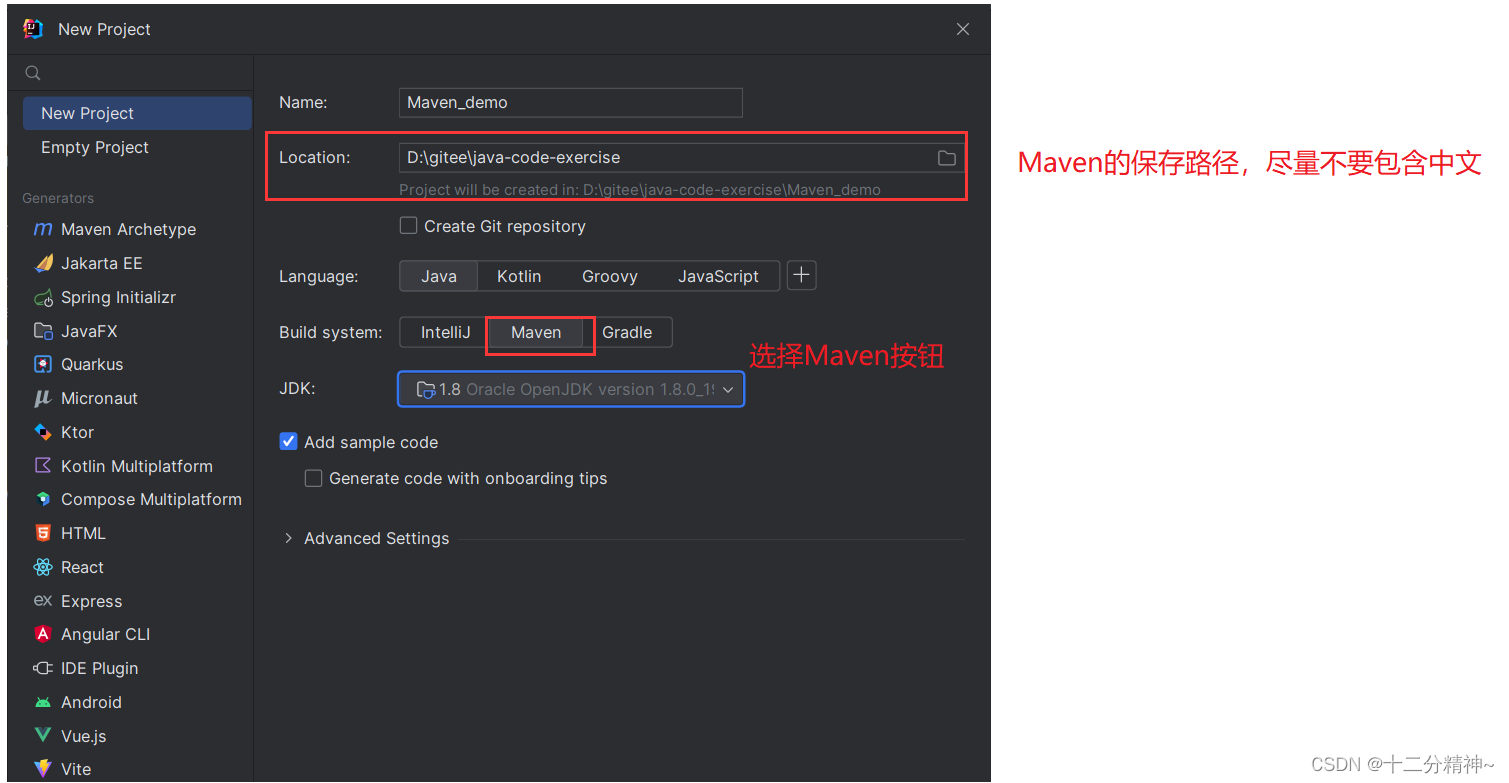The width and height of the screenshot is (1509, 783).
Task: Click the React atom icon
Action: click(43, 567)
